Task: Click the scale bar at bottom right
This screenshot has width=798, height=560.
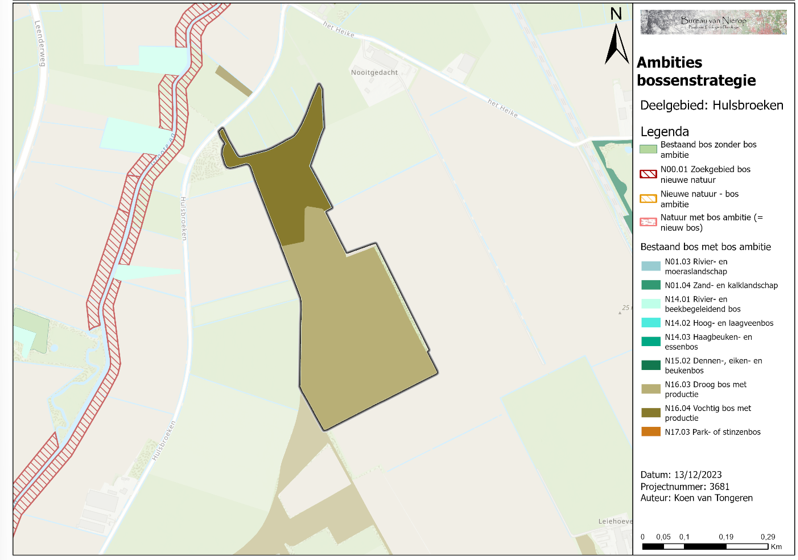Action: coord(704,547)
